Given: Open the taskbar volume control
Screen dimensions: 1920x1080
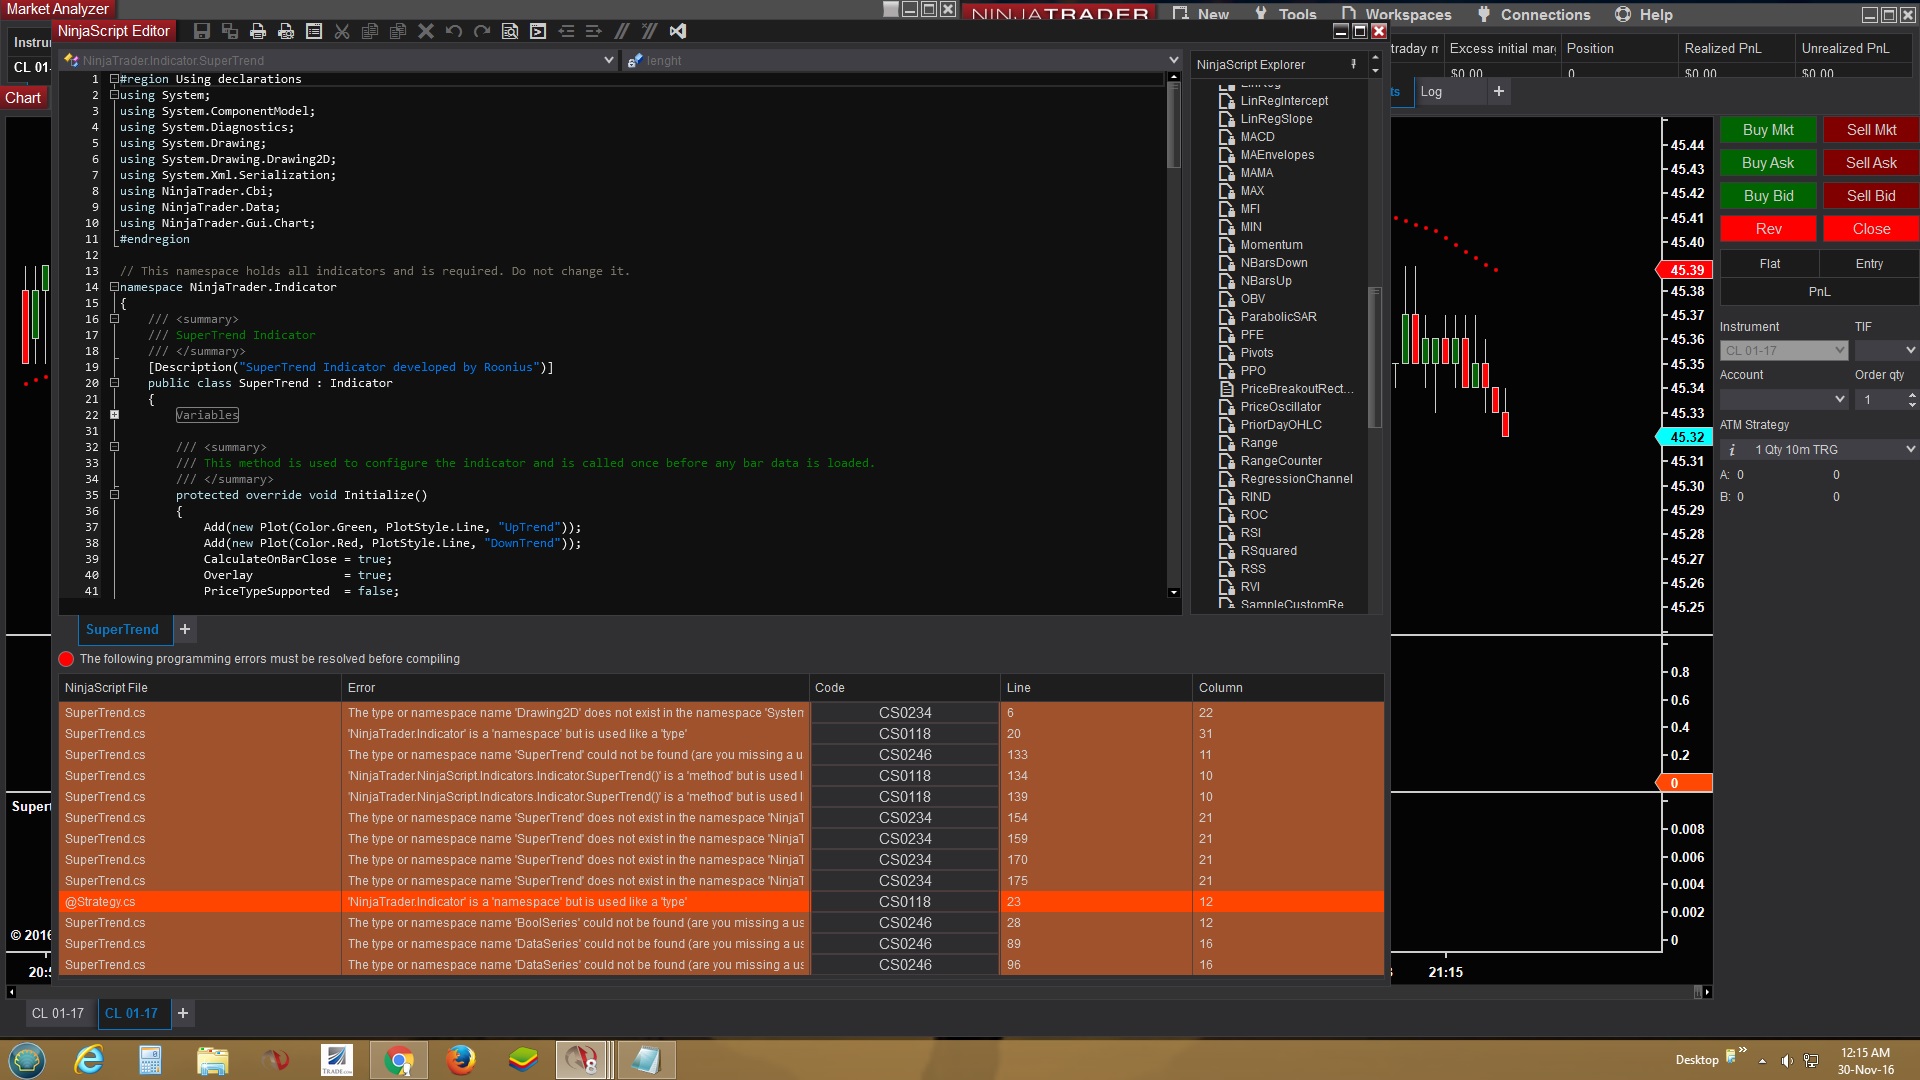Looking at the screenshot, I should click(1787, 1061).
